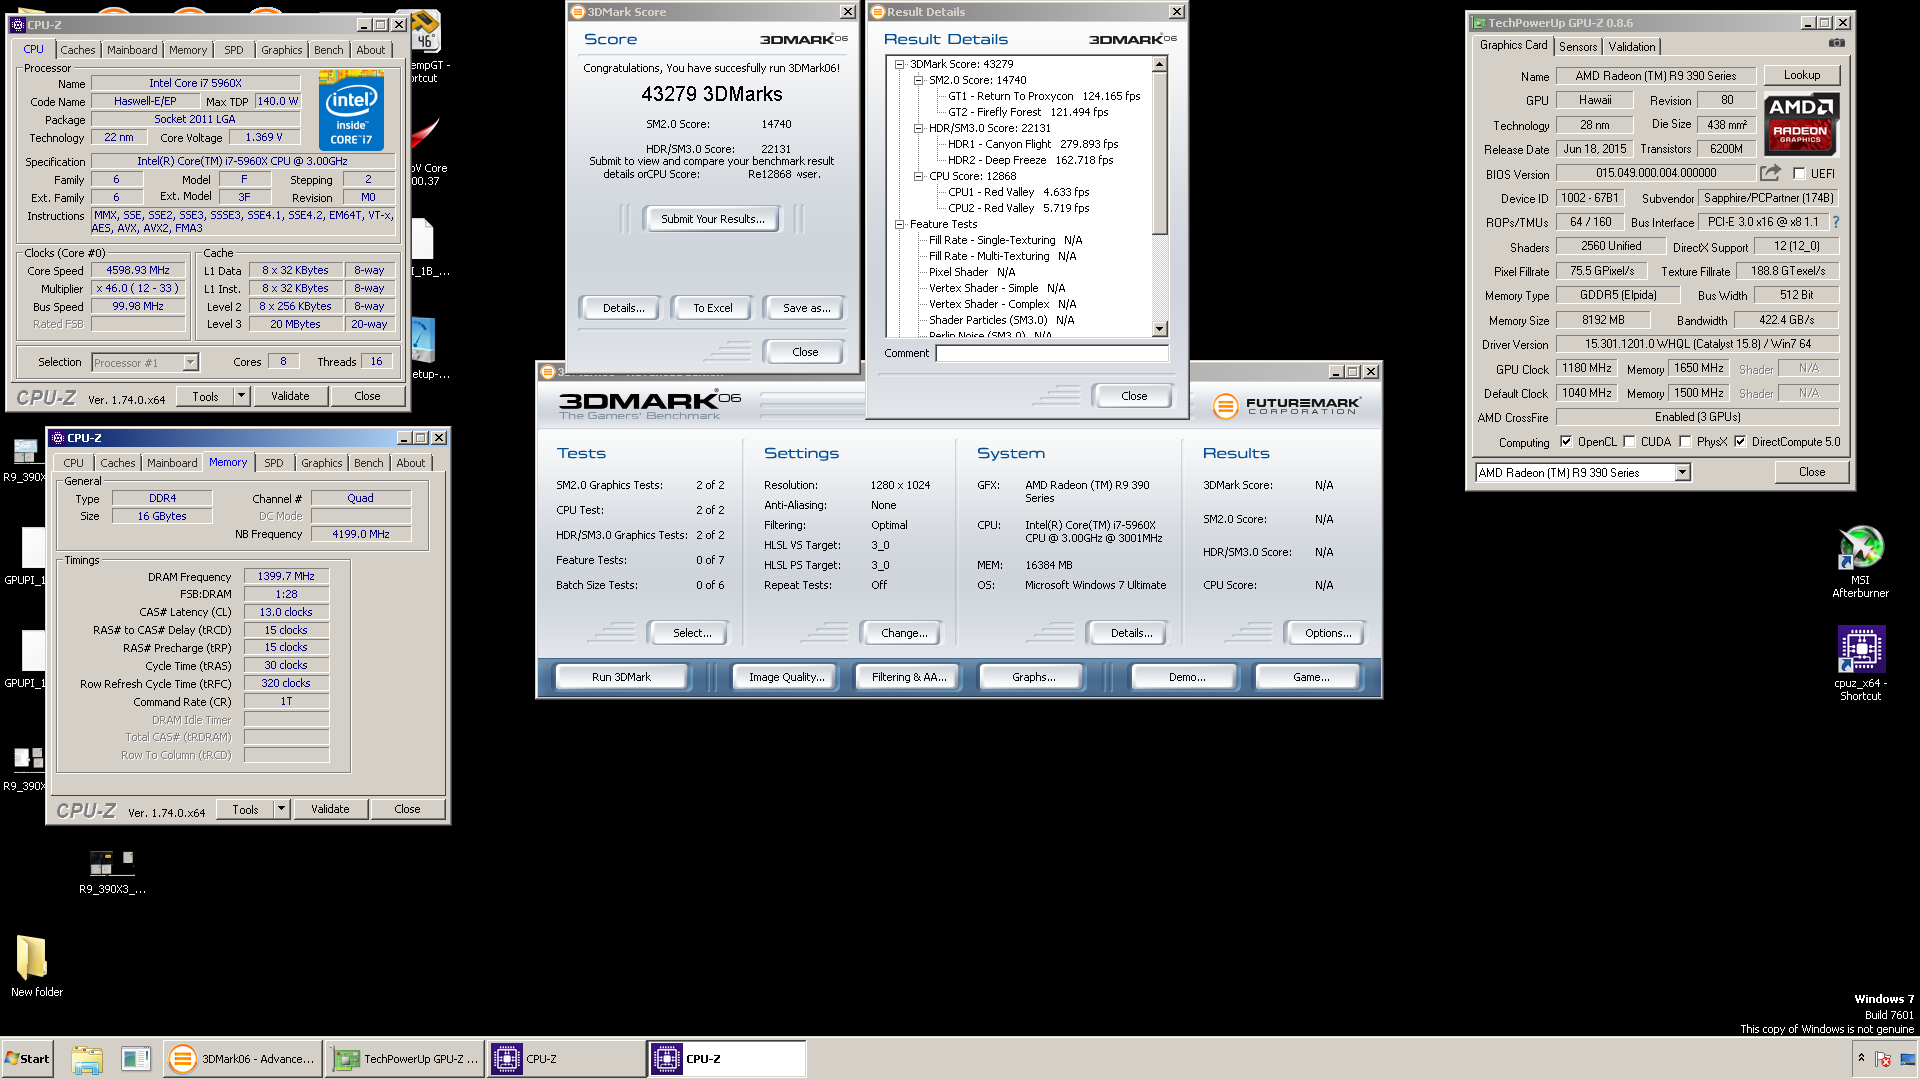Viewport: 1920px width, 1080px height.
Task: Click the network tray icon
Action: [1907, 1058]
